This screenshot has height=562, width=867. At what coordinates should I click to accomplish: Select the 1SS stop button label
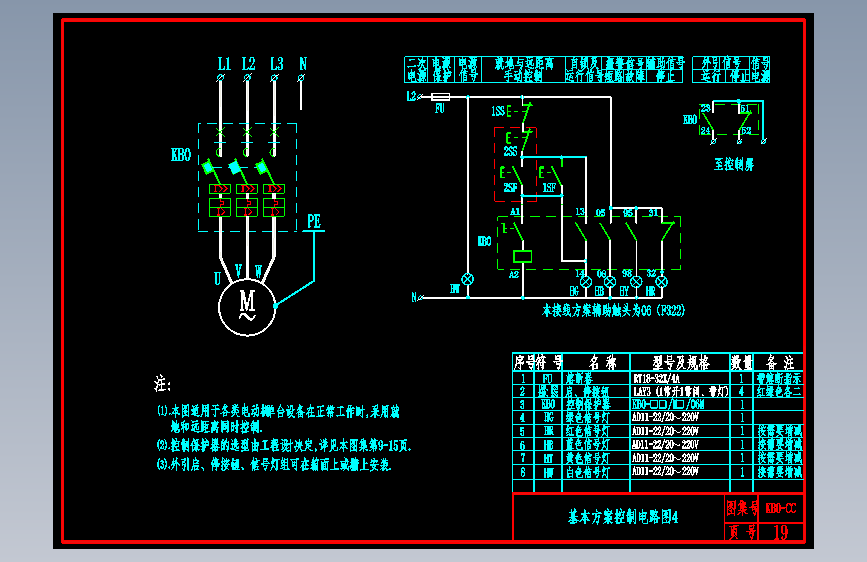(x=498, y=111)
